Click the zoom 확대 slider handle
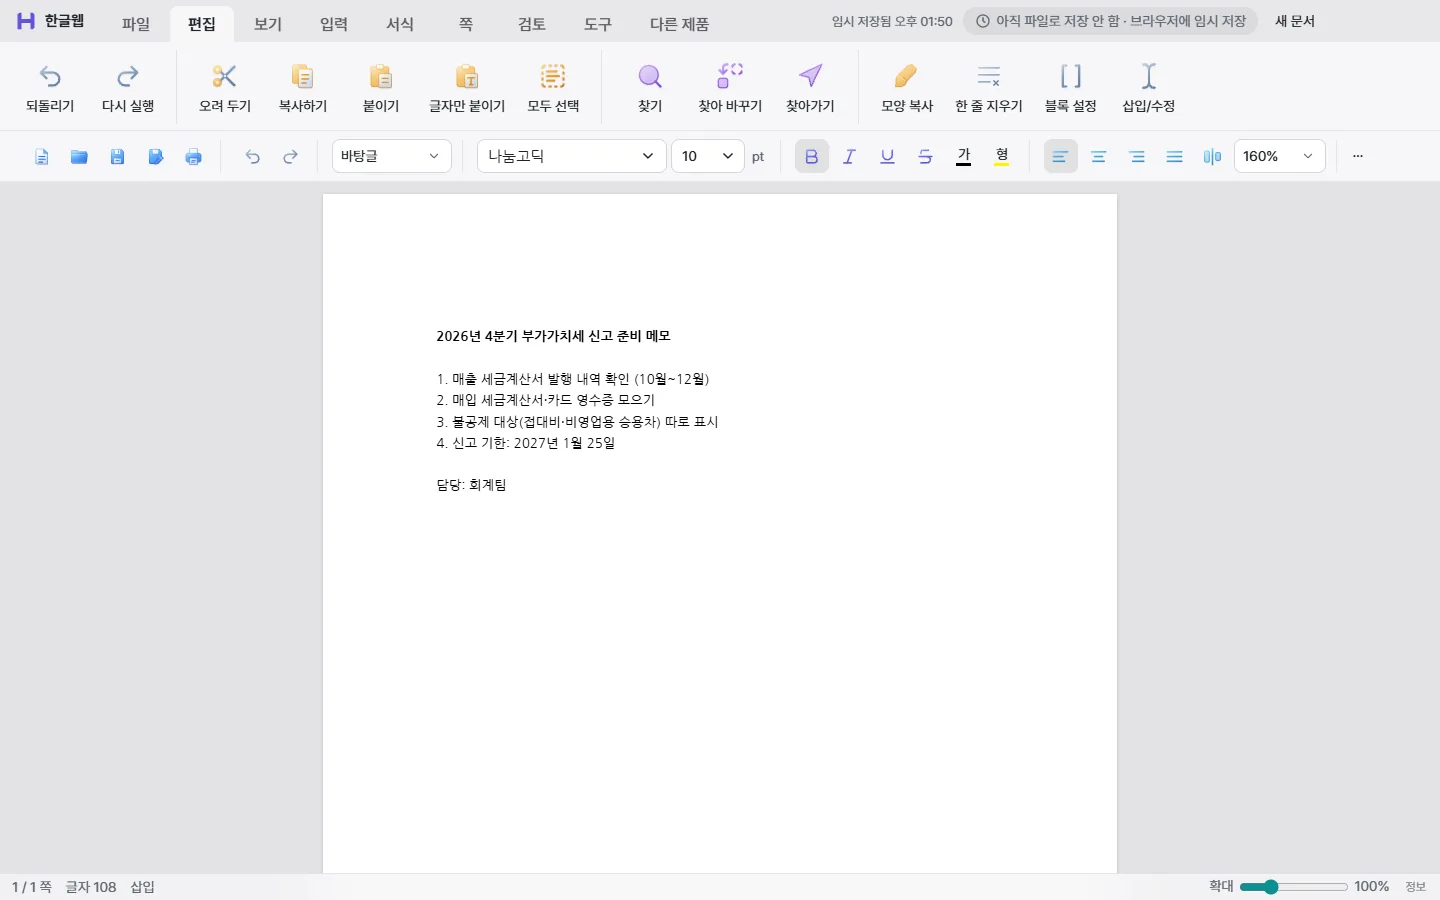Screen dimensions: 1440x900 (1271, 887)
